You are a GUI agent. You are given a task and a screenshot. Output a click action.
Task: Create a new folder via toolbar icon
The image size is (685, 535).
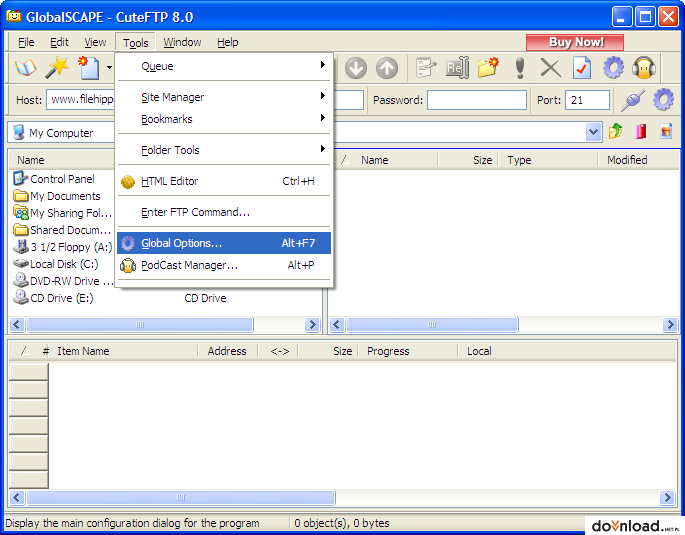pyautogui.click(x=488, y=68)
